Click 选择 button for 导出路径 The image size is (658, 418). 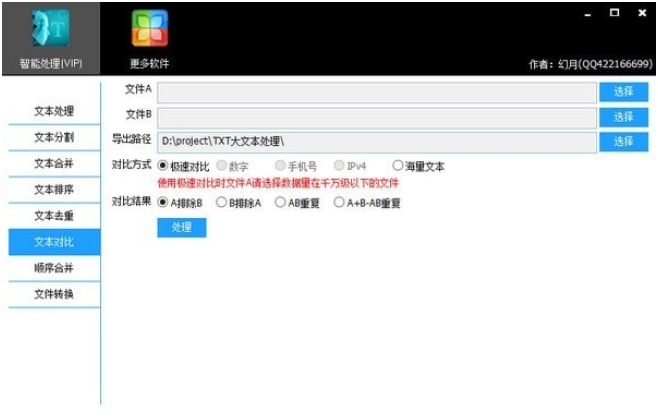point(624,142)
